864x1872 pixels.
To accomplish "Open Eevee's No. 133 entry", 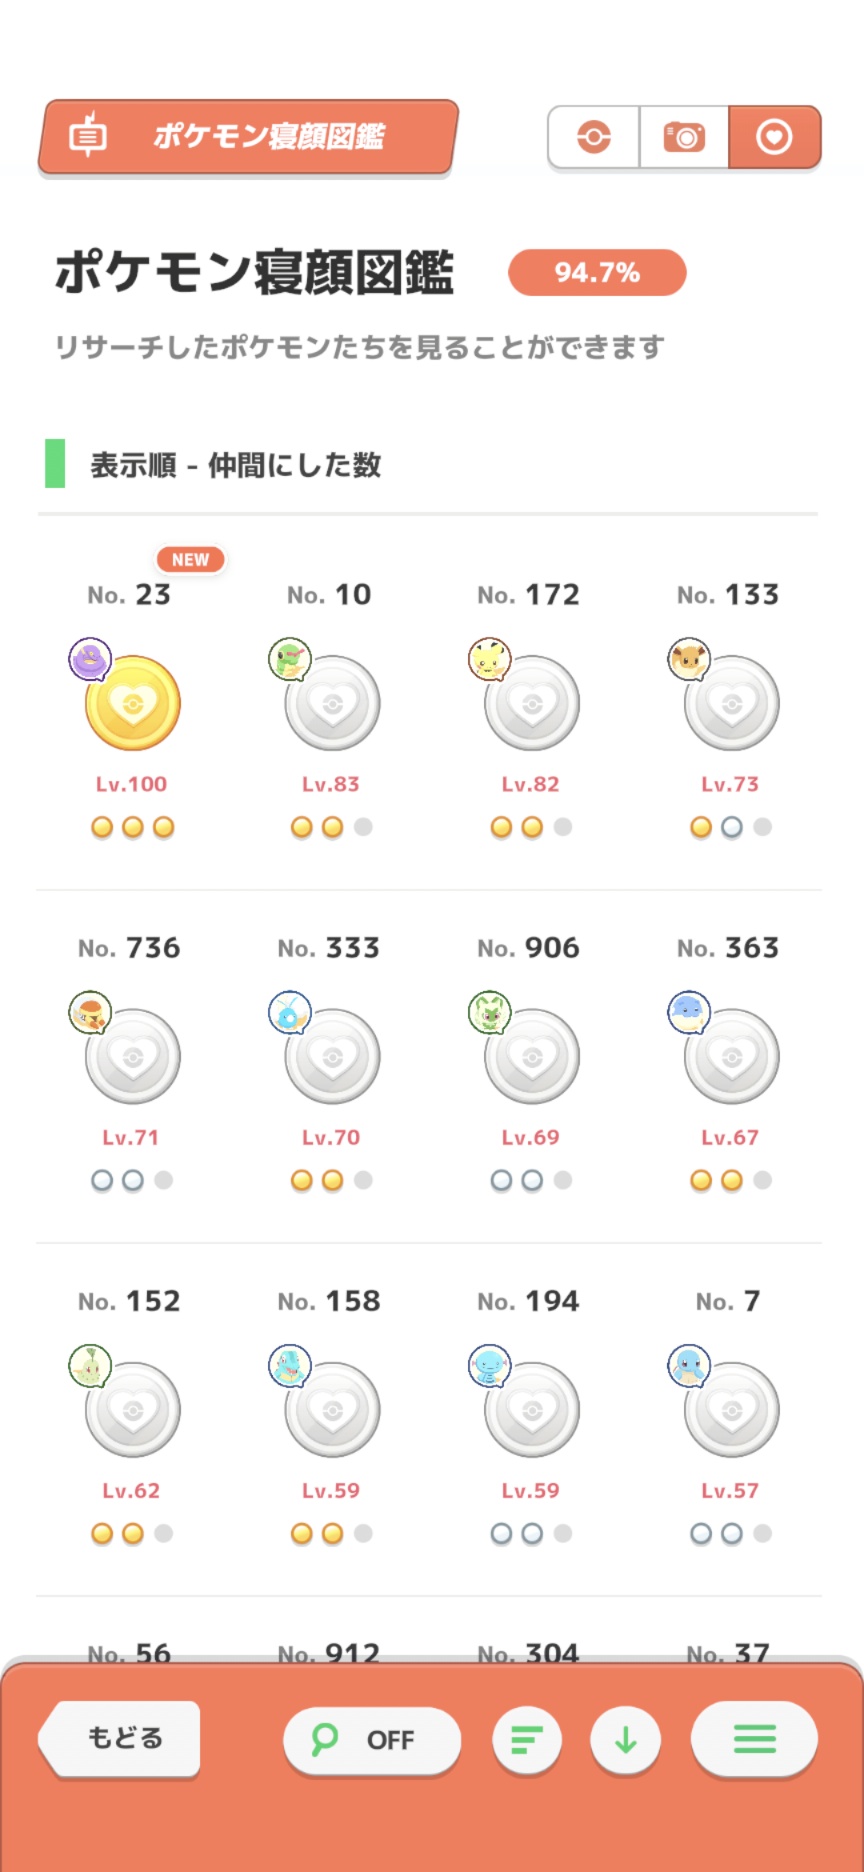I will (x=732, y=703).
